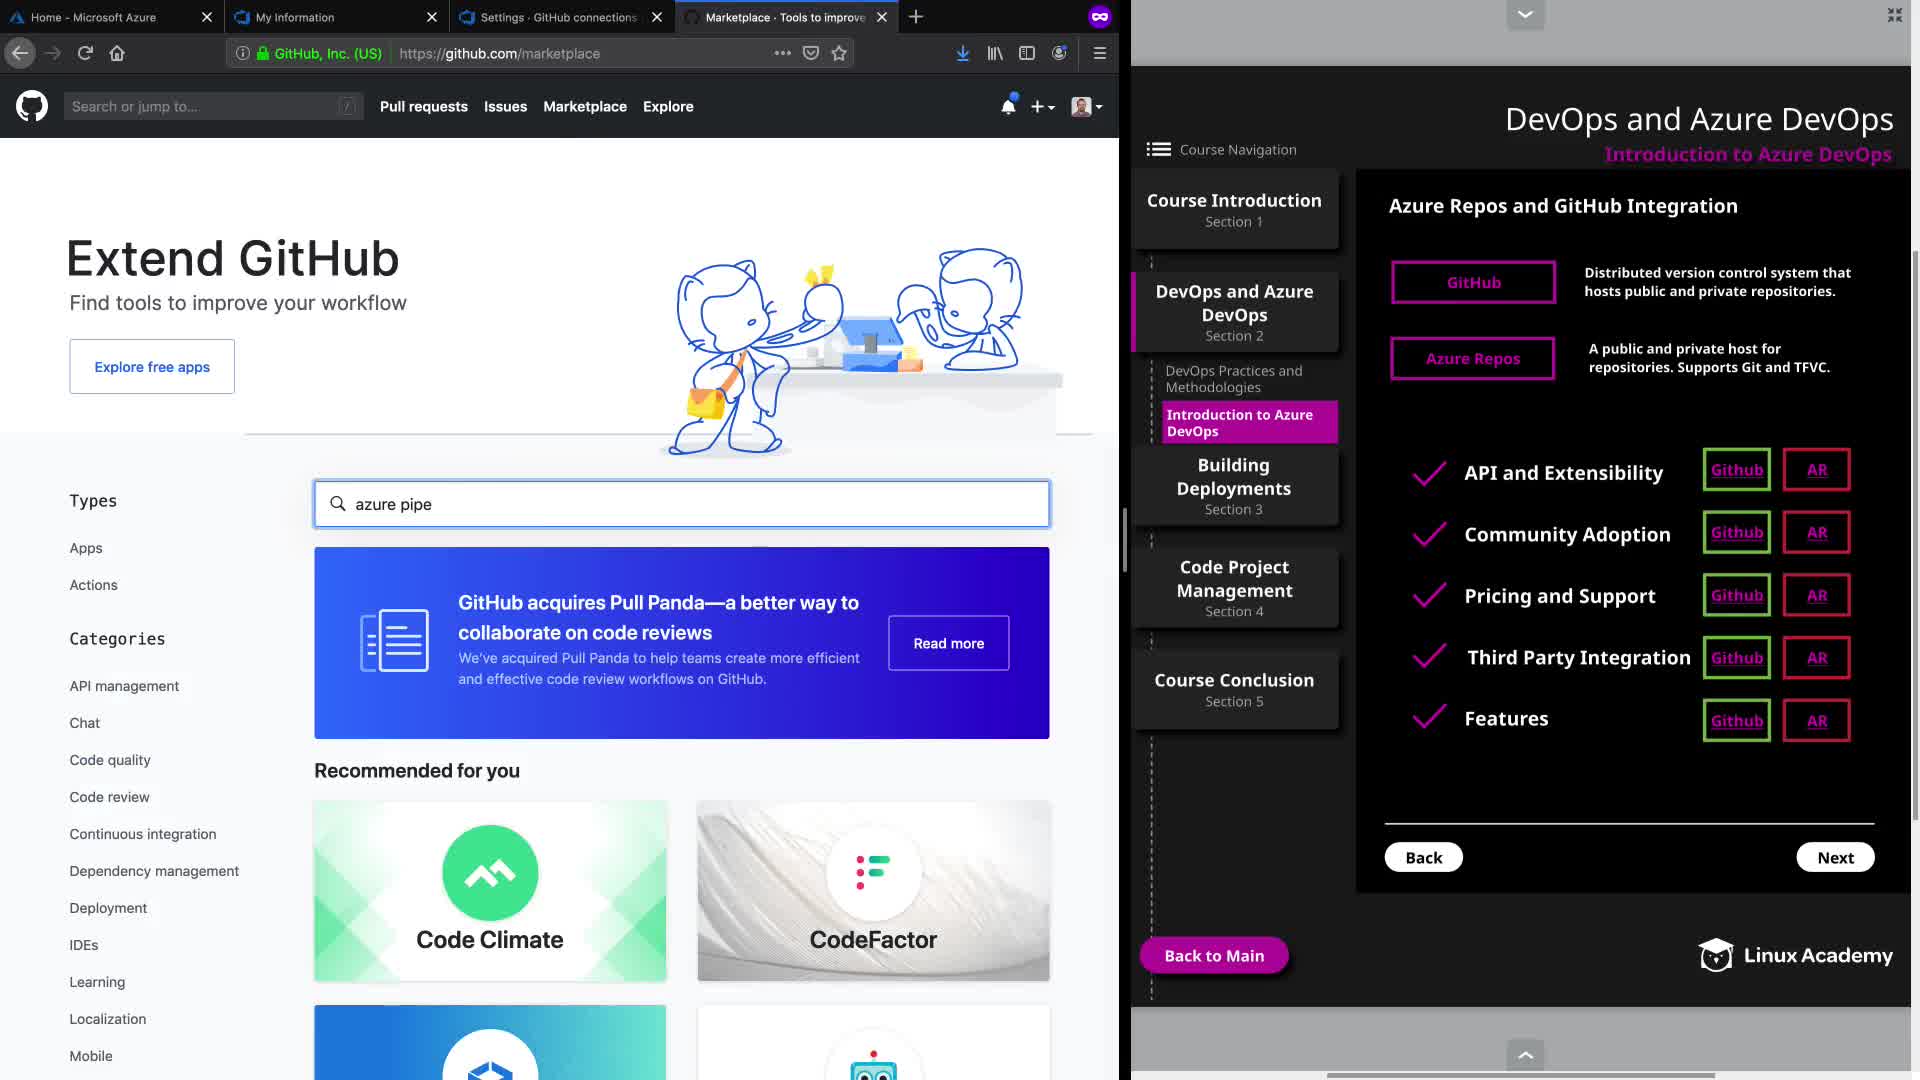The width and height of the screenshot is (1920, 1080).
Task: Open Course Navigation list icon
Action: (x=1158, y=149)
